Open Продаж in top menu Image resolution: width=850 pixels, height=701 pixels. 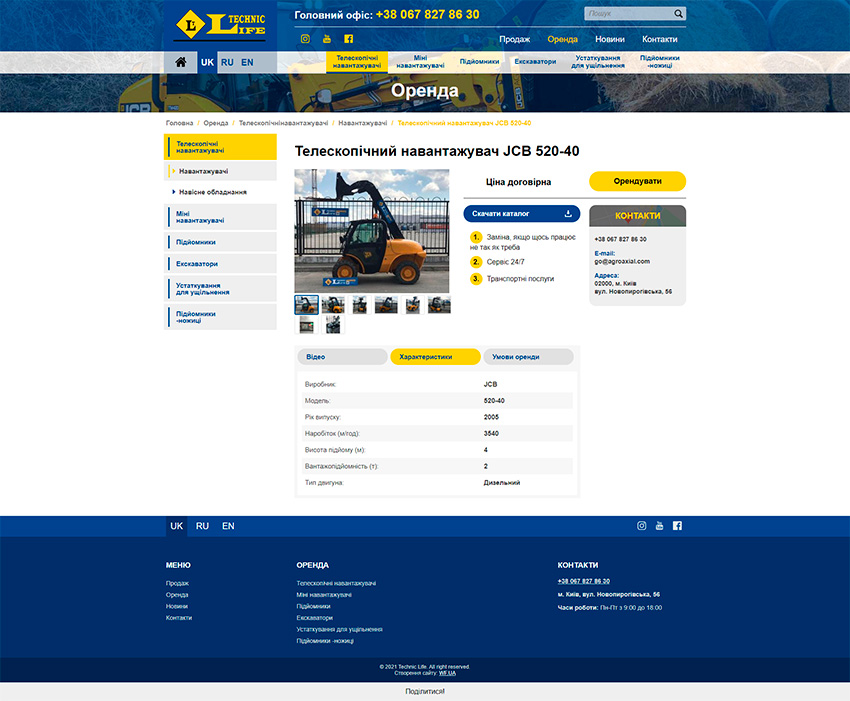point(514,39)
